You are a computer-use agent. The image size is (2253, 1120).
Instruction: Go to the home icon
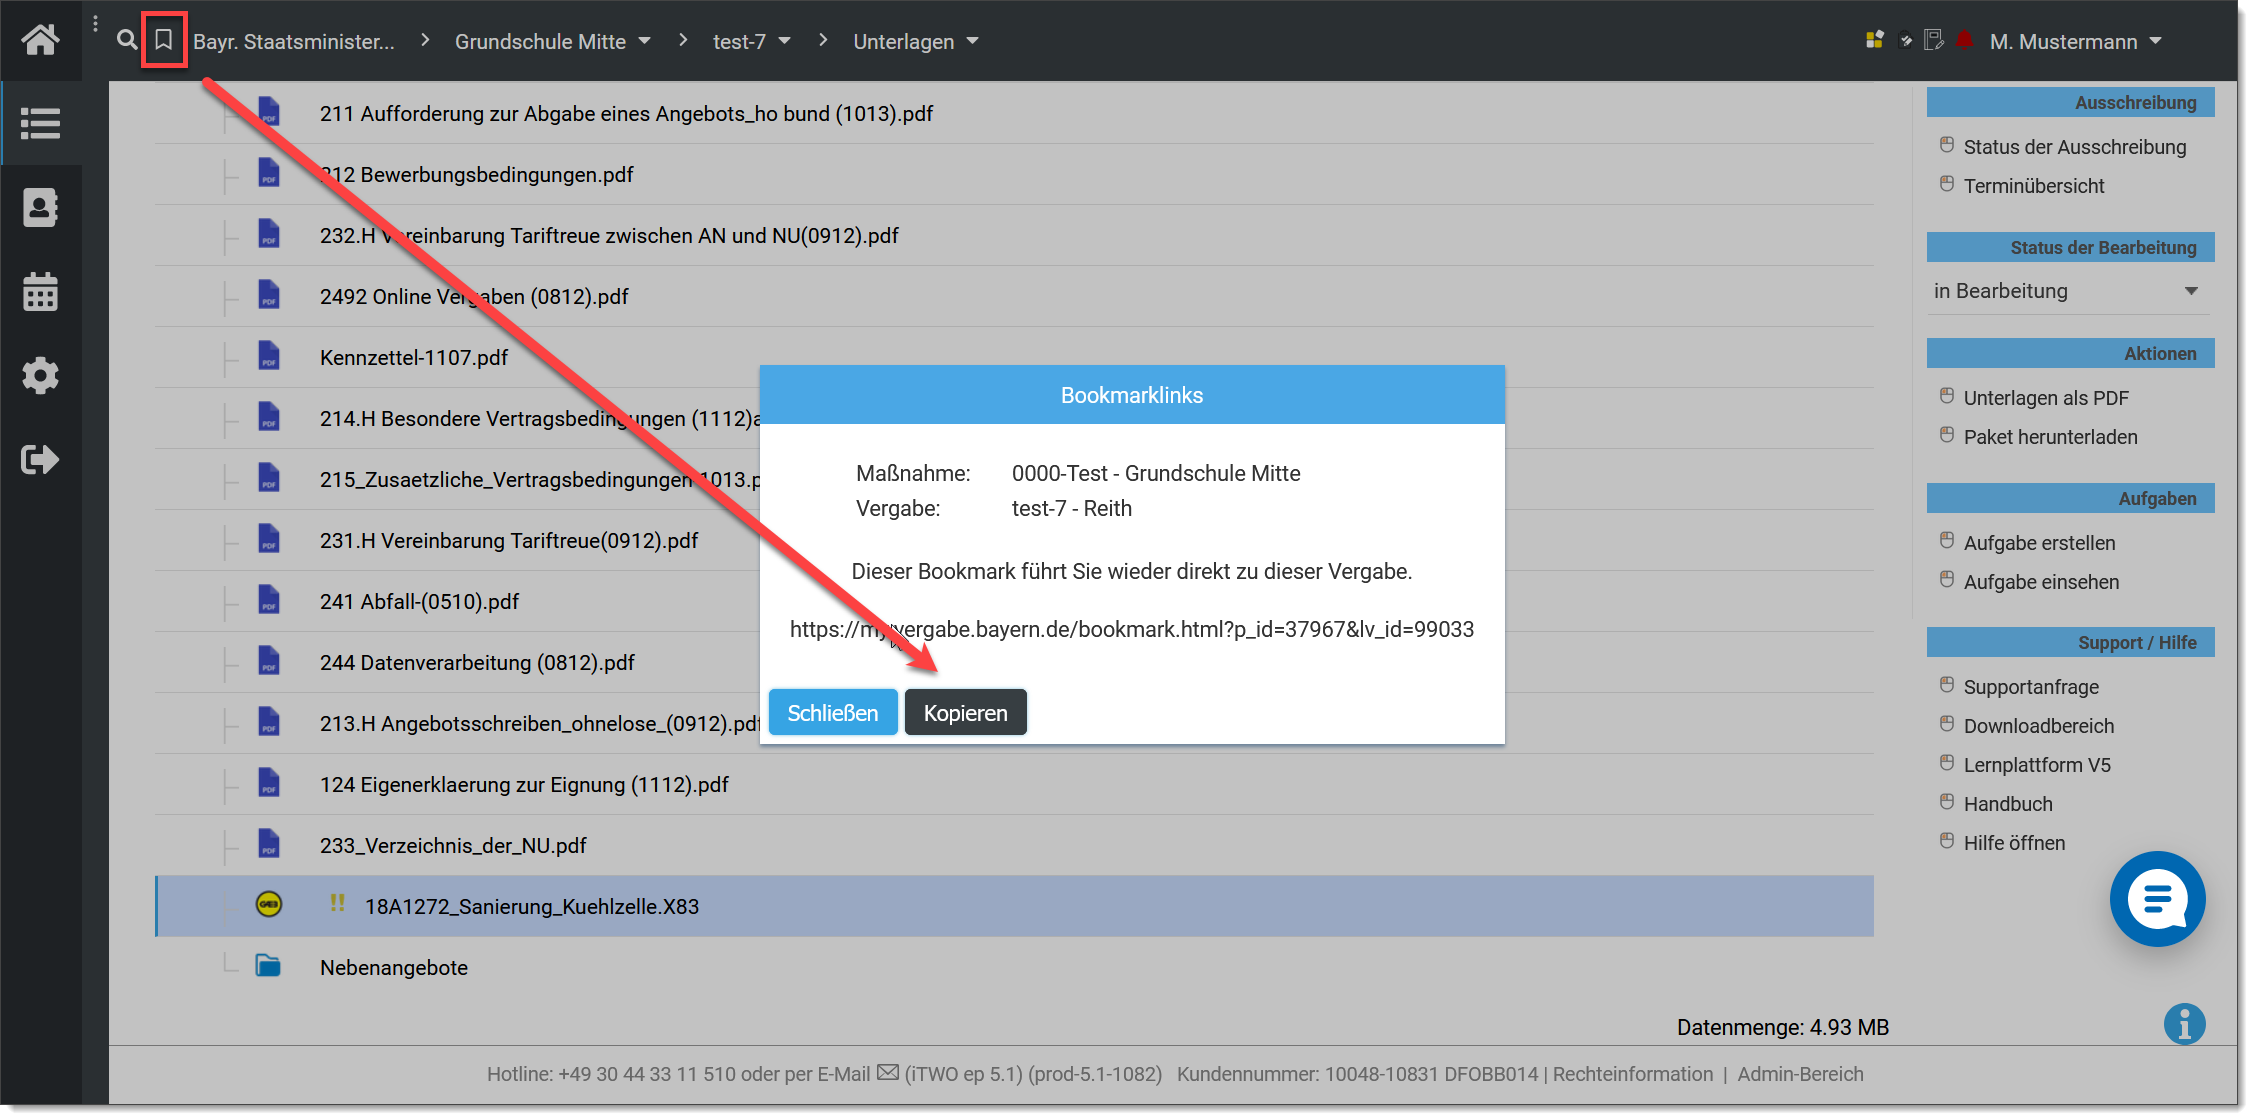40,40
